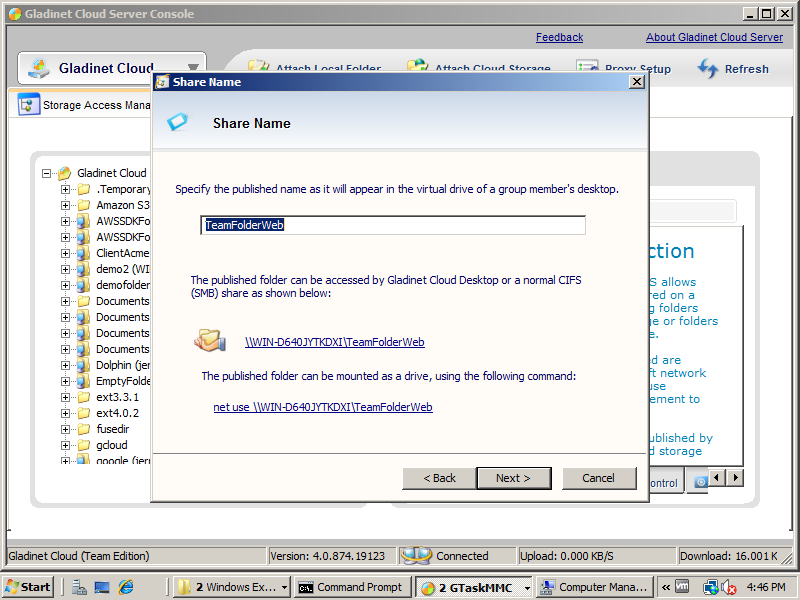
Task: Click the Gladinet Cloud root tree icon
Action: tap(64, 173)
